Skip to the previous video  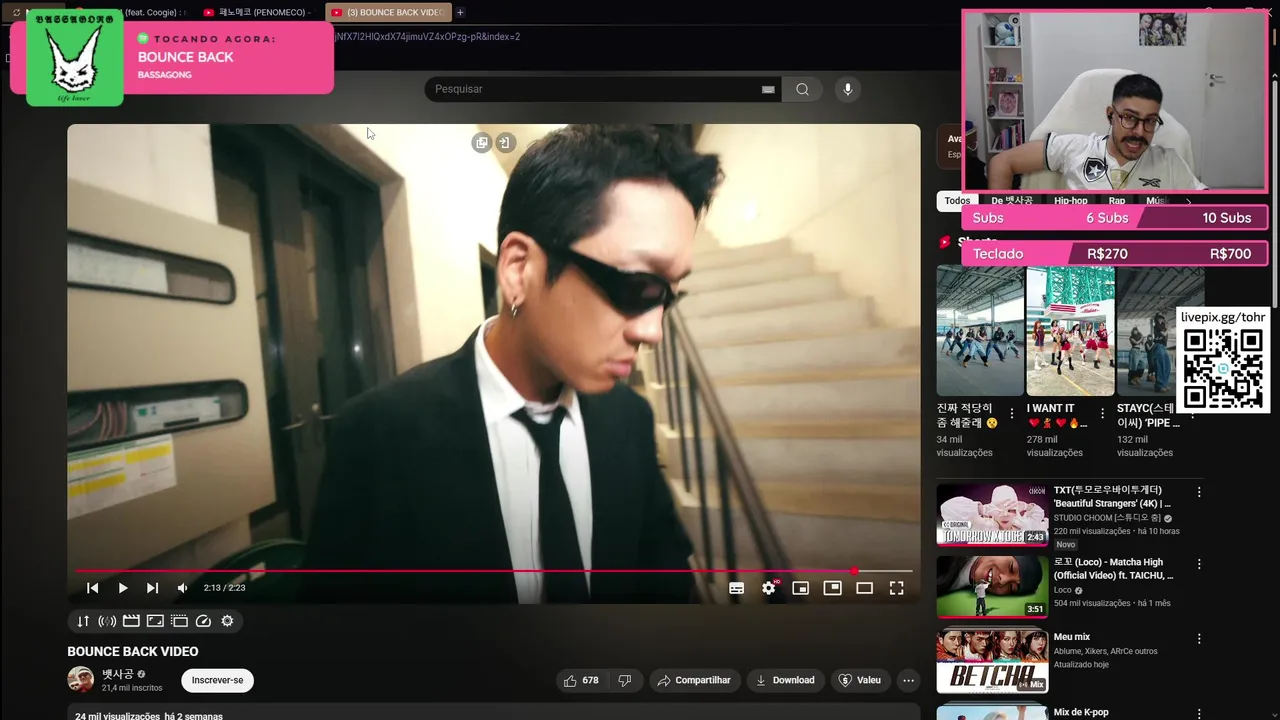click(x=92, y=588)
